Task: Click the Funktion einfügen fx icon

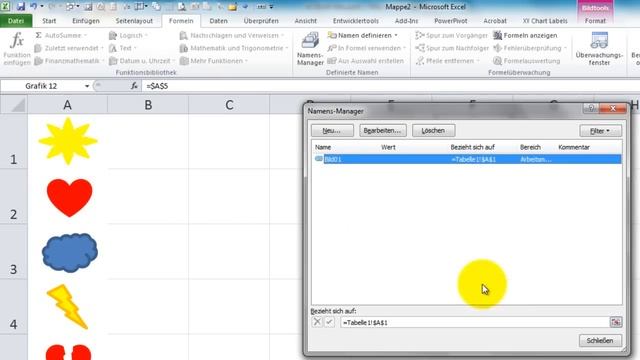Action: 17,49
